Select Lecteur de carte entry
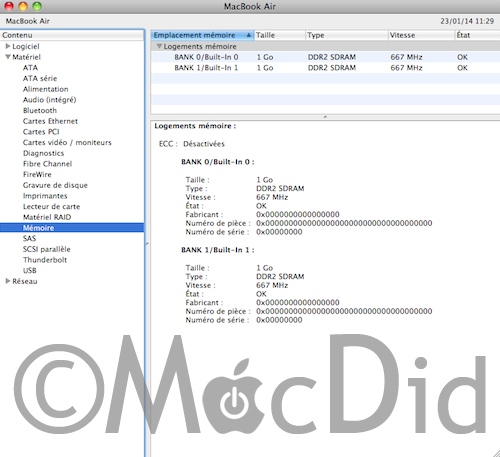 (51, 206)
